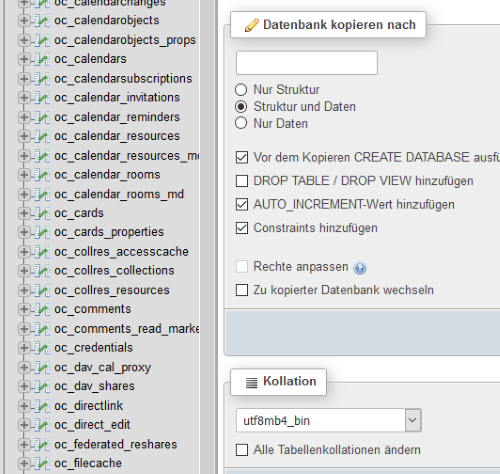Uncheck Vor dem Kopieren CREATE DATABASE
Viewport: 500px width, 474px height.
242,157
